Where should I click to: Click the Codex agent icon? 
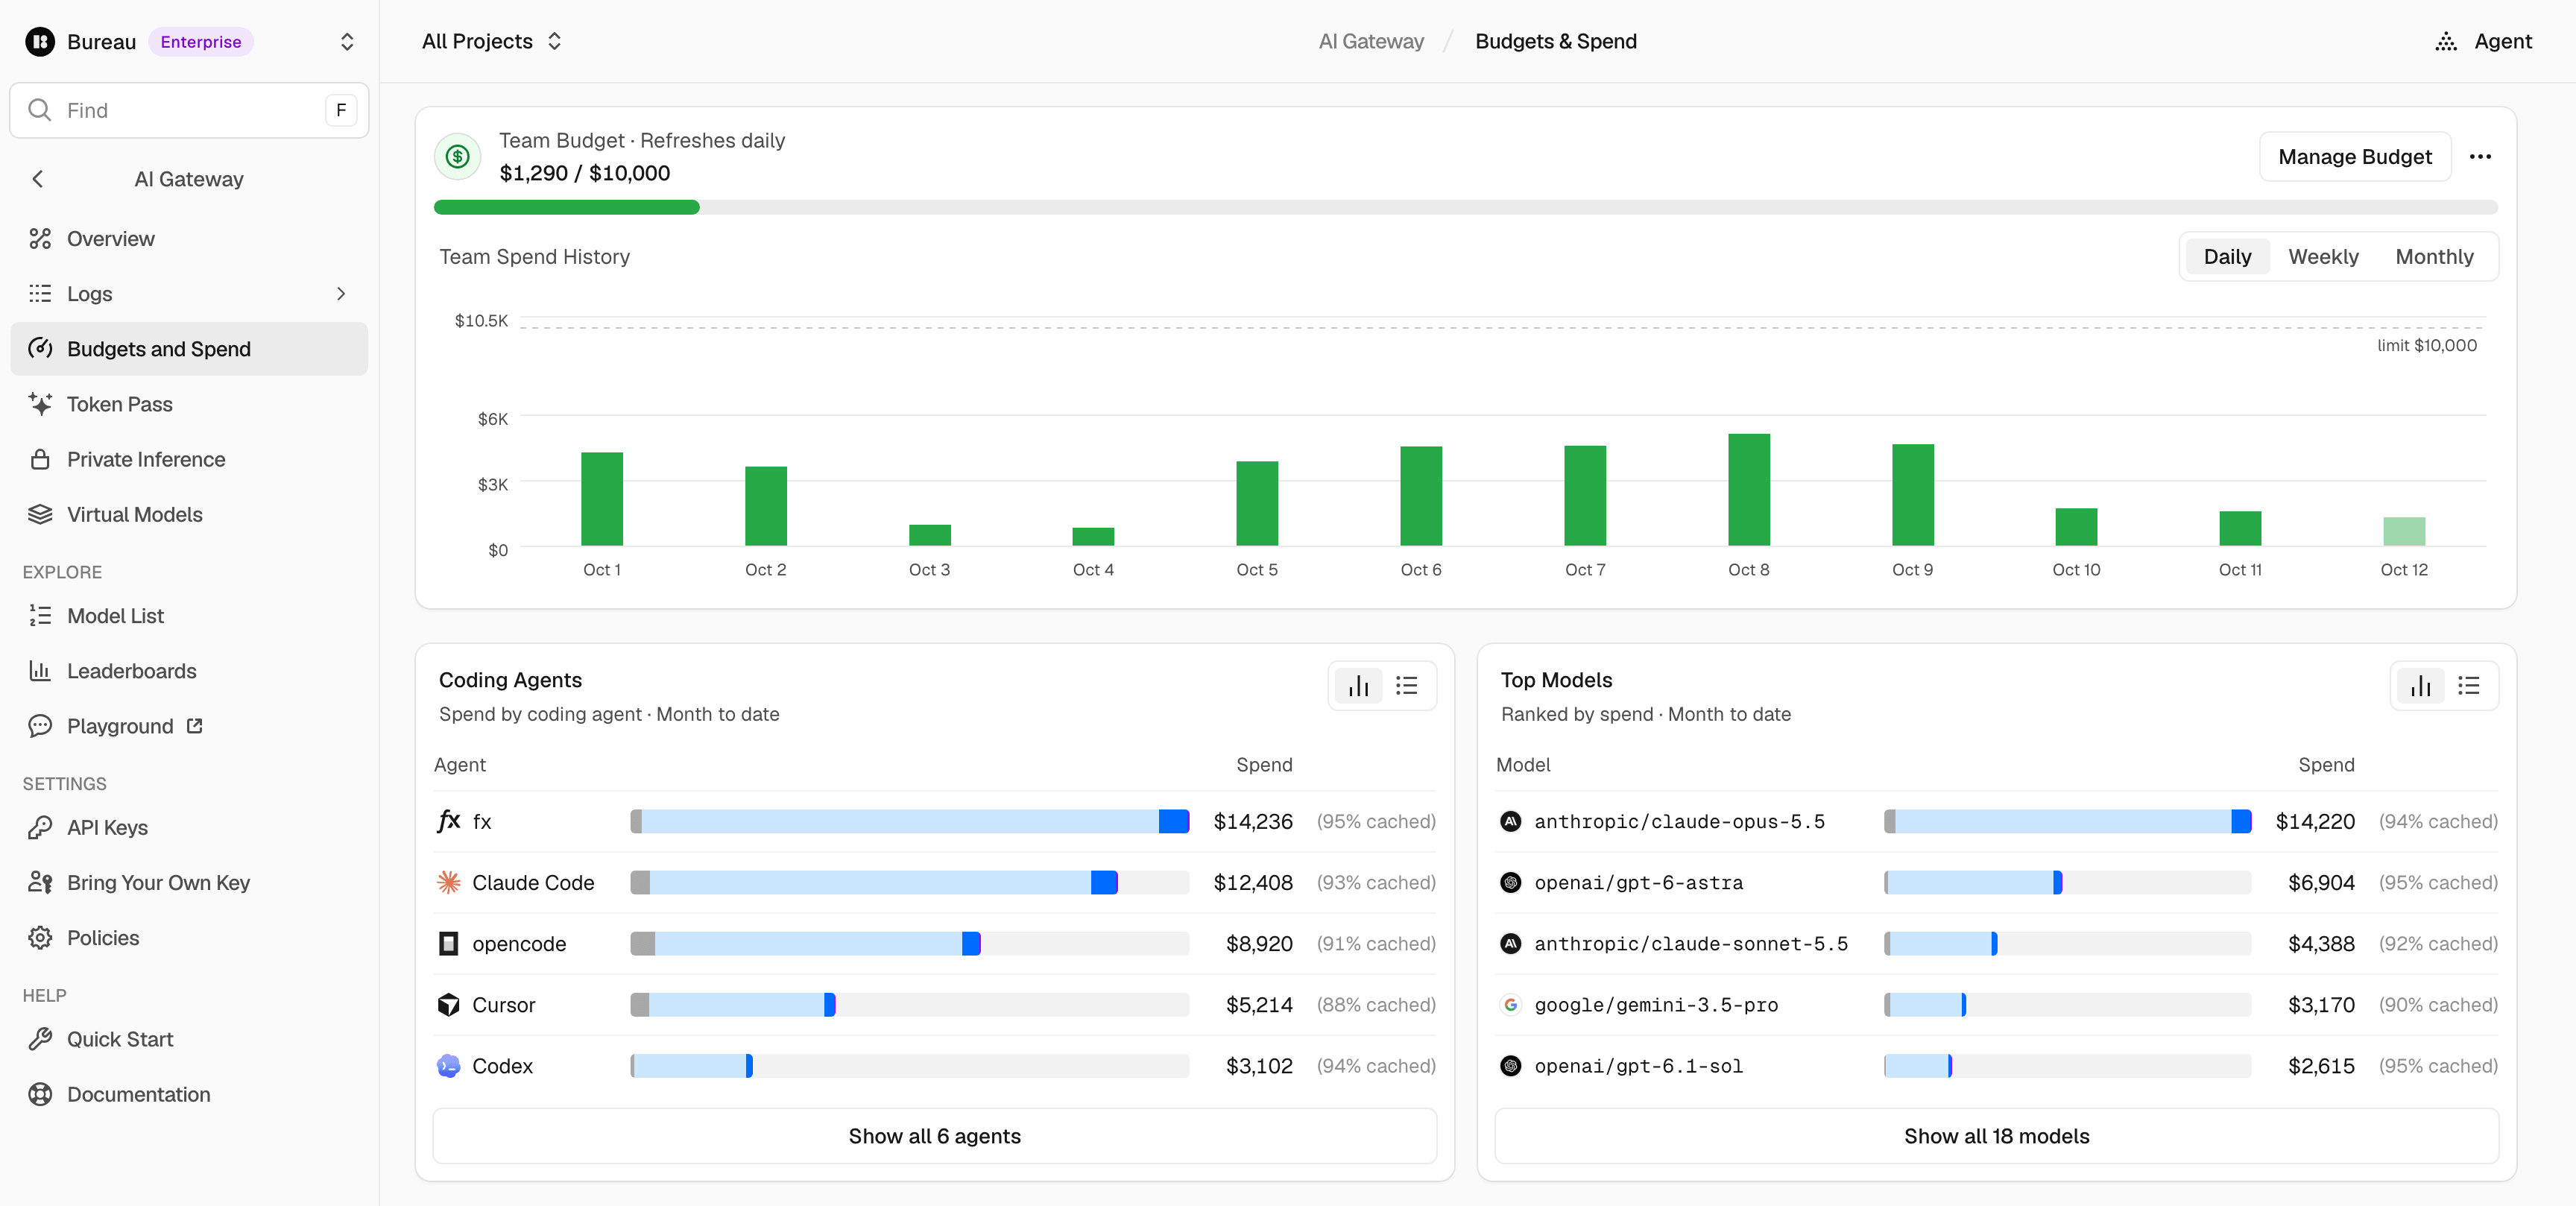449,1066
